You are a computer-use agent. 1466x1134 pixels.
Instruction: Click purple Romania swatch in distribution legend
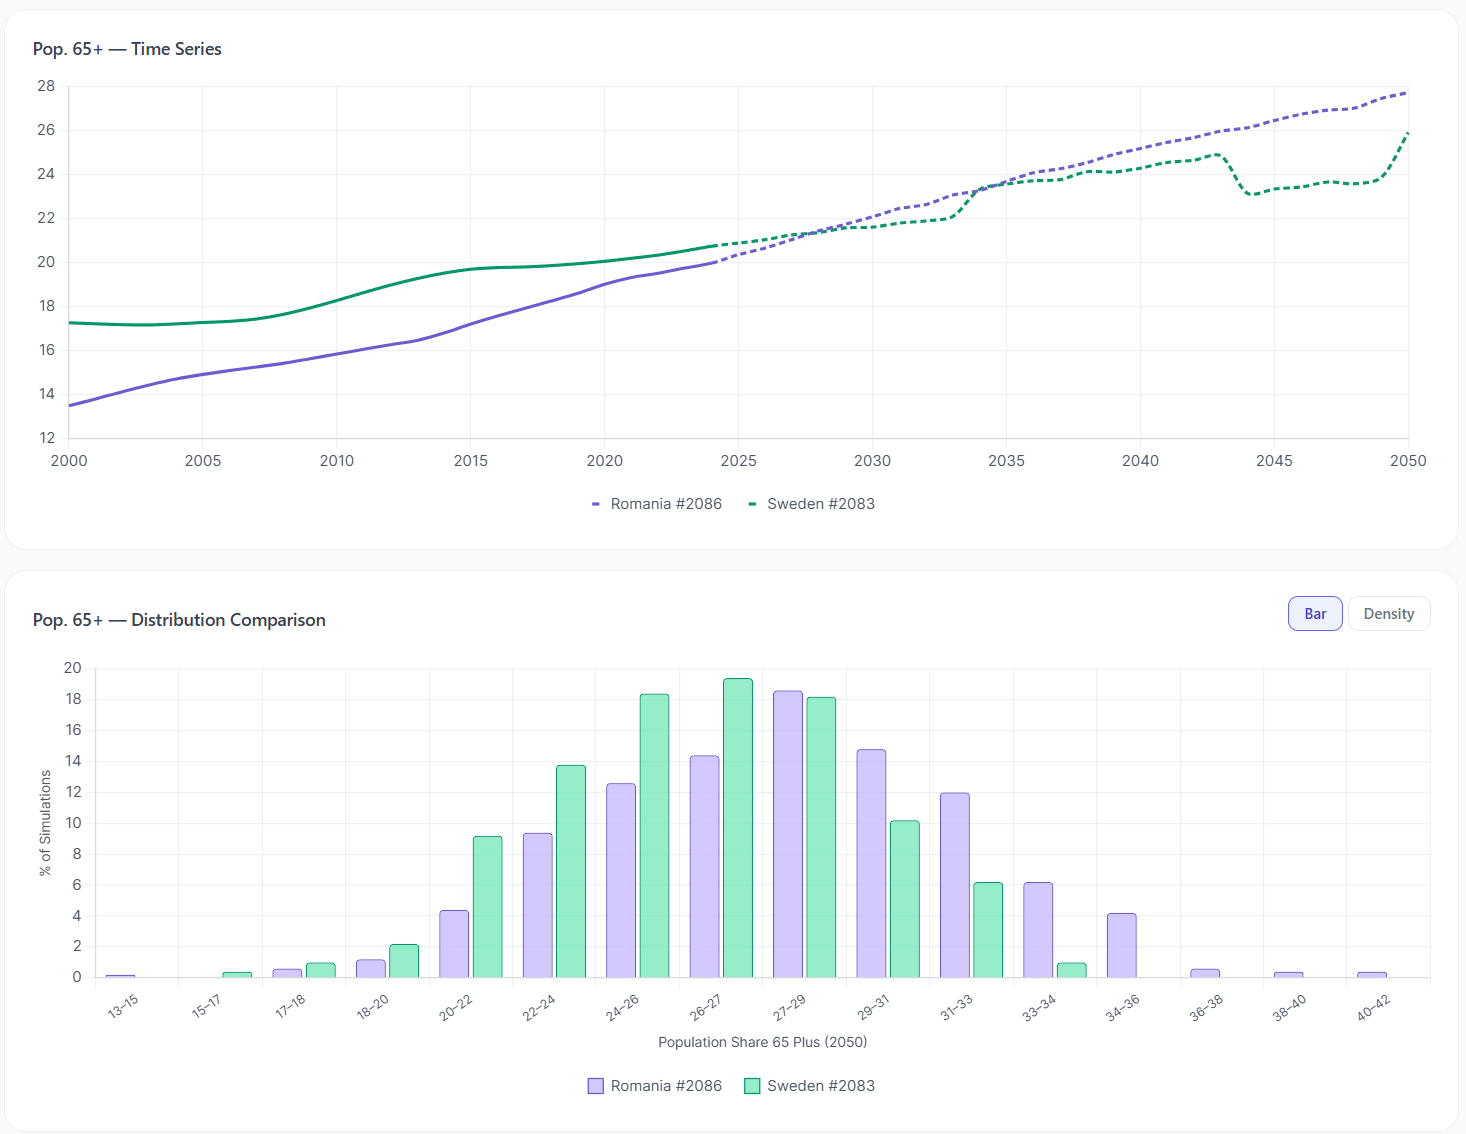coord(596,1086)
